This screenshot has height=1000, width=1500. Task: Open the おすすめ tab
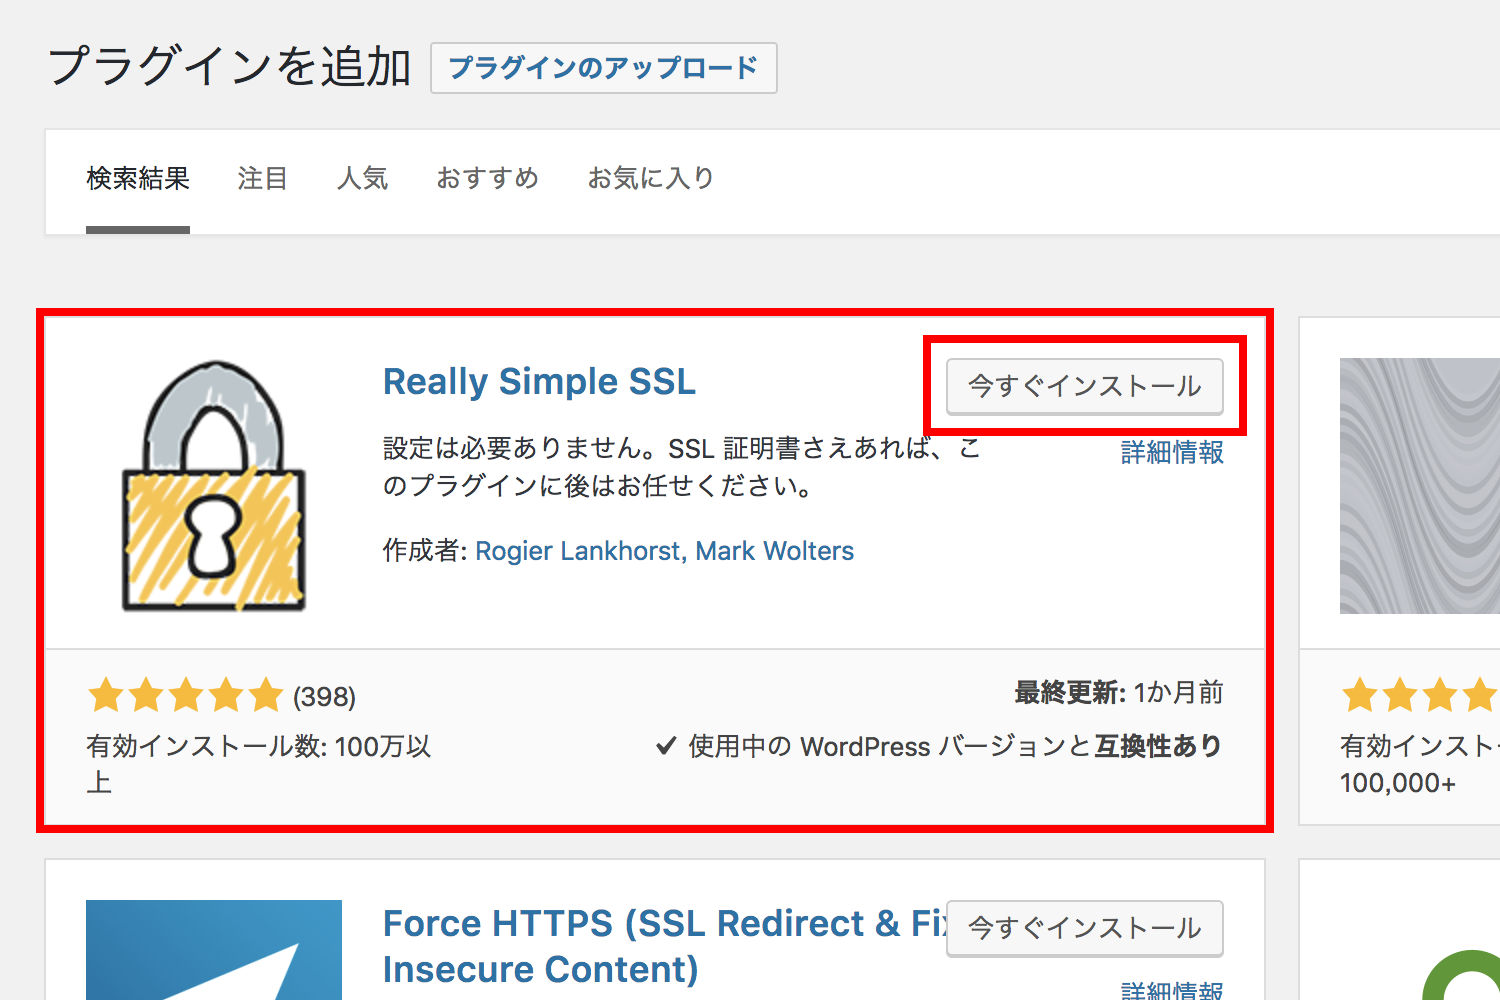point(487,179)
